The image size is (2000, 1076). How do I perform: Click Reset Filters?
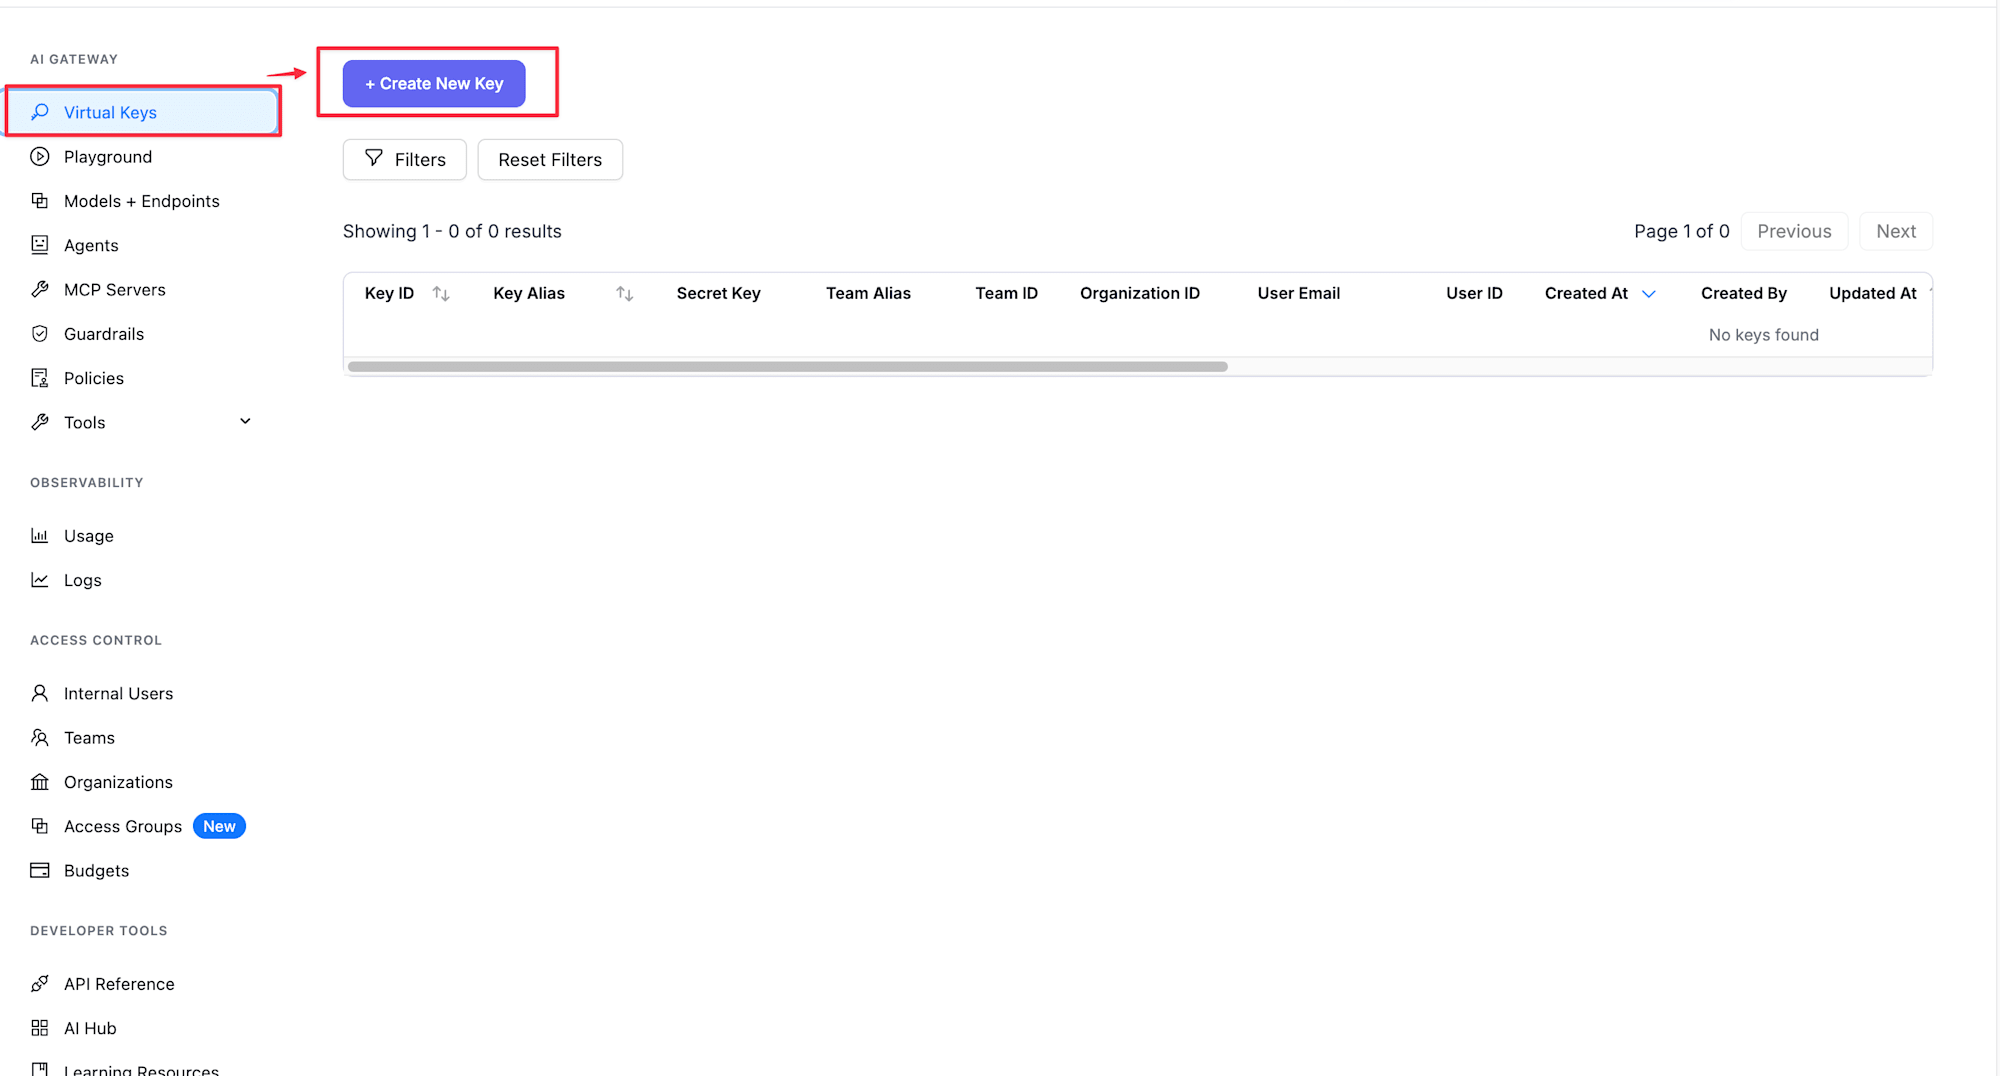[x=550, y=159]
